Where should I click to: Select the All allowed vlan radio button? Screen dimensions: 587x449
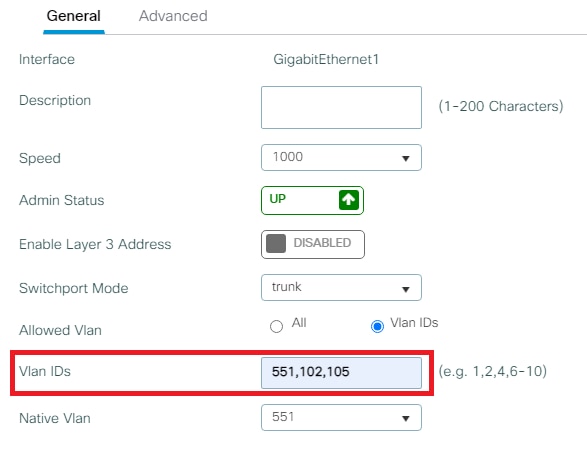(x=276, y=326)
